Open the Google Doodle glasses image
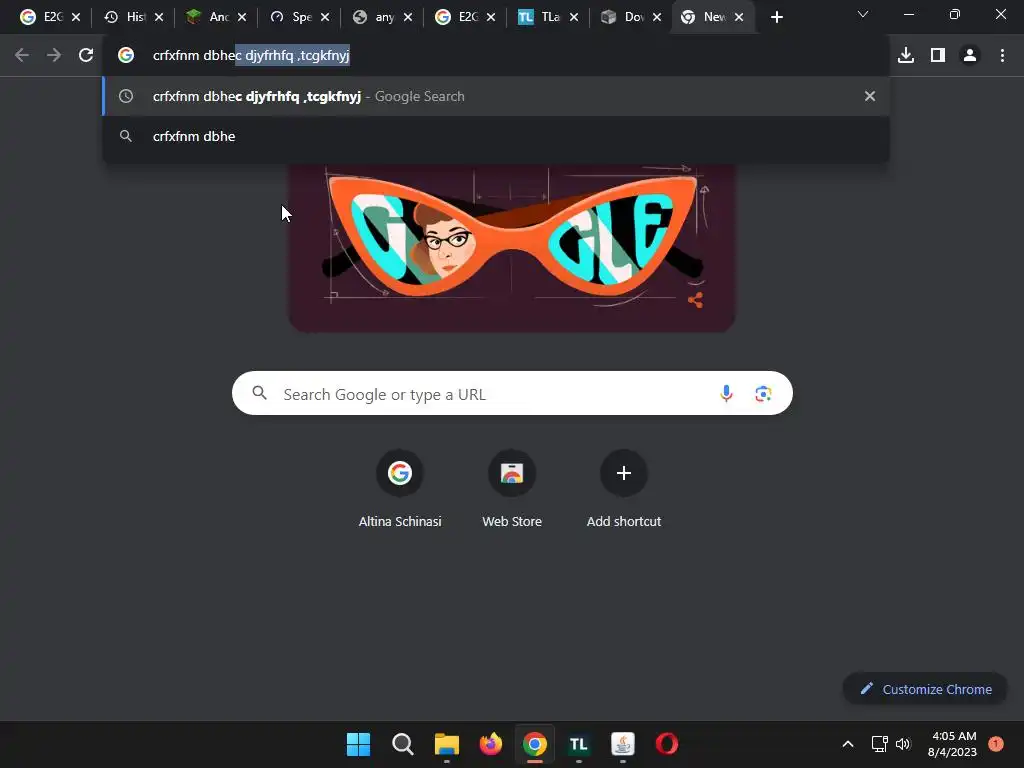 (512, 248)
